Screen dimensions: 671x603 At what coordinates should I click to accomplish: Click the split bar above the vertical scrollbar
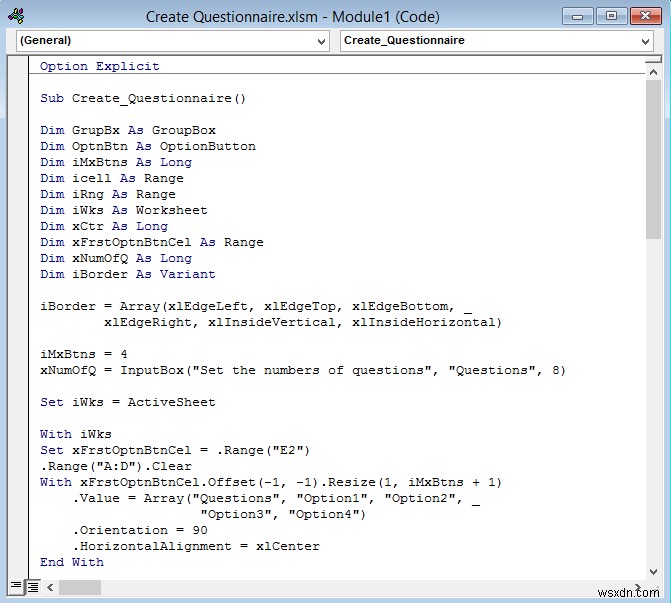click(x=653, y=60)
